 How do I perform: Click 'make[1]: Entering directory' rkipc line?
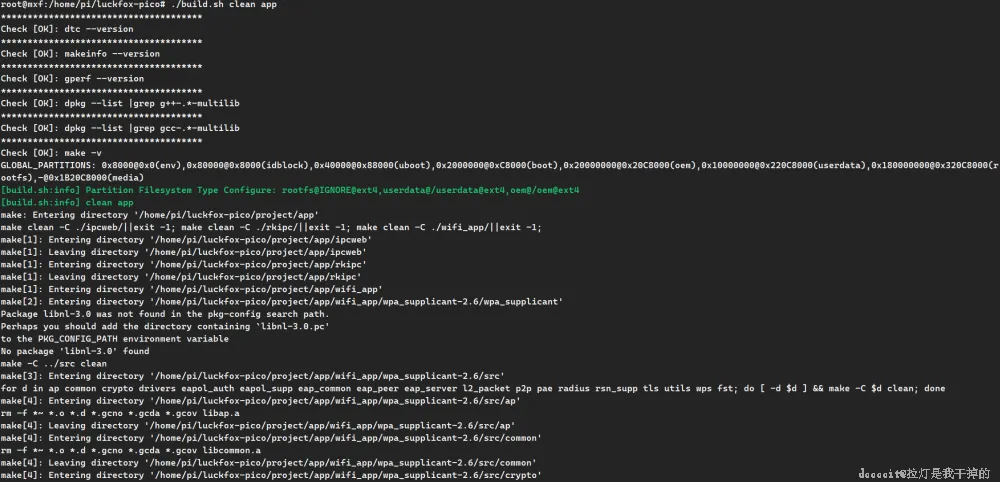(184, 265)
